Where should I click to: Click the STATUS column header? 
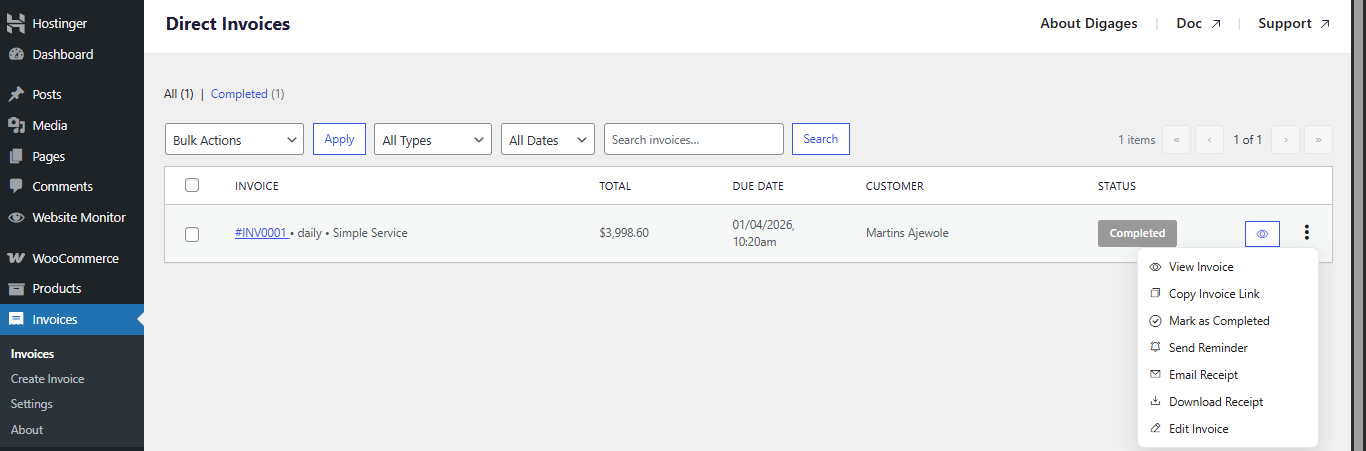[x=1117, y=186]
